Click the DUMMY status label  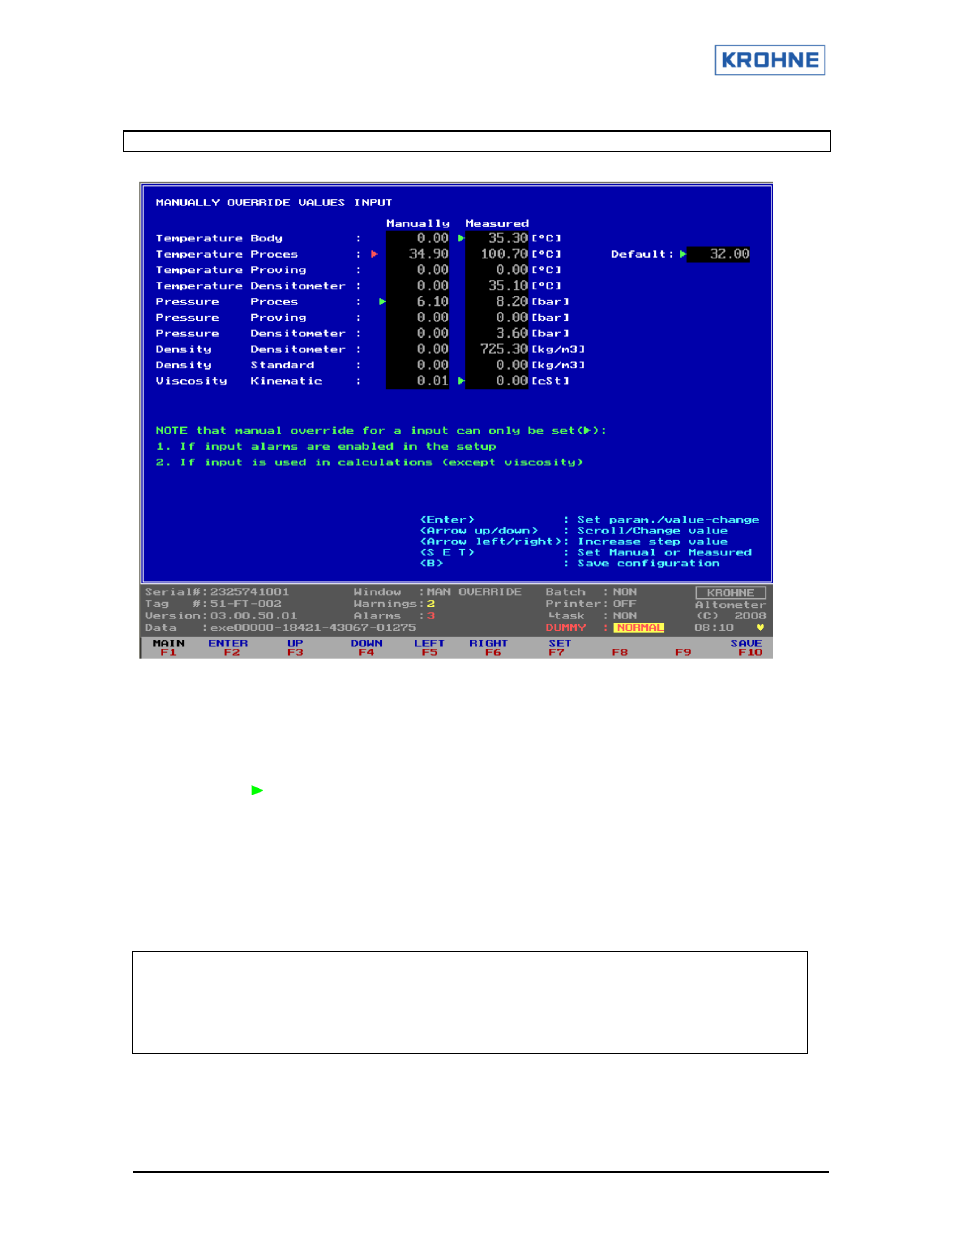[x=566, y=628]
